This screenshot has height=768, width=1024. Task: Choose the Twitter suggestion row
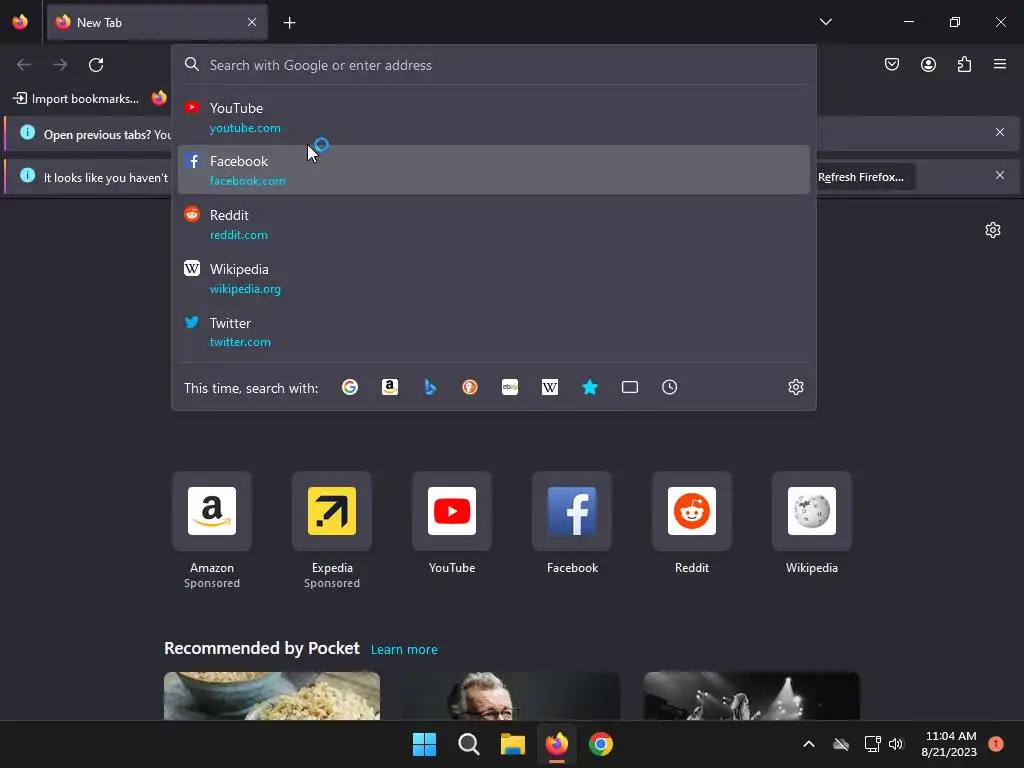tap(494, 332)
